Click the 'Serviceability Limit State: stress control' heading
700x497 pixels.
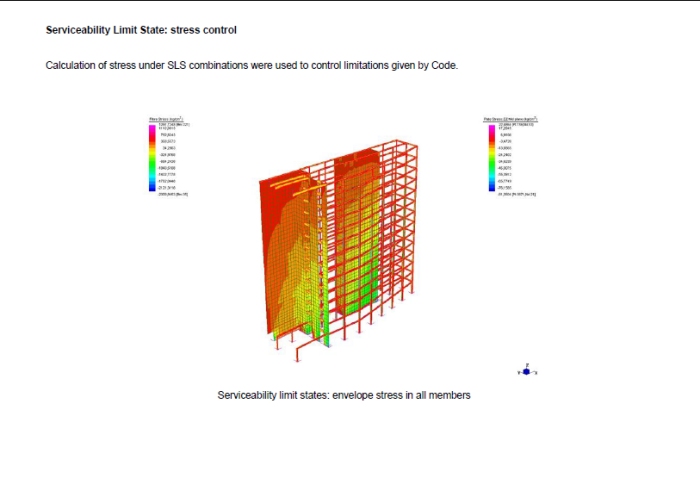click(x=141, y=30)
